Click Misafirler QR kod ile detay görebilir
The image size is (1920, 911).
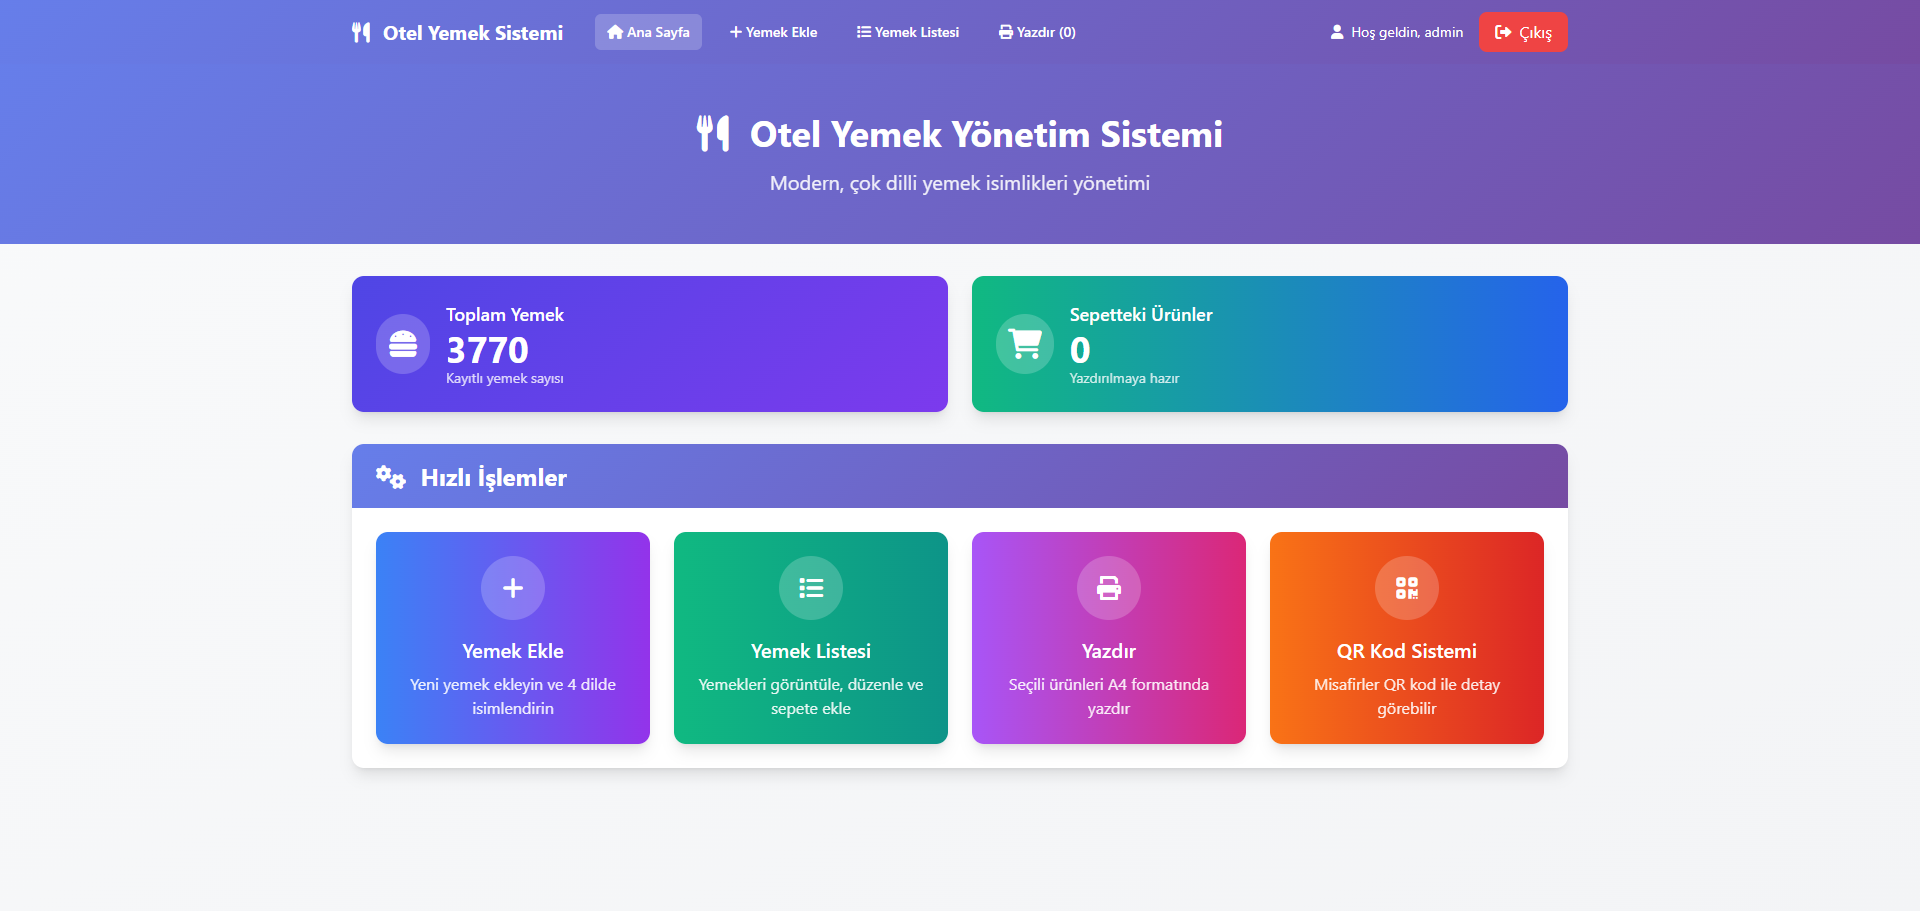pos(1407,696)
